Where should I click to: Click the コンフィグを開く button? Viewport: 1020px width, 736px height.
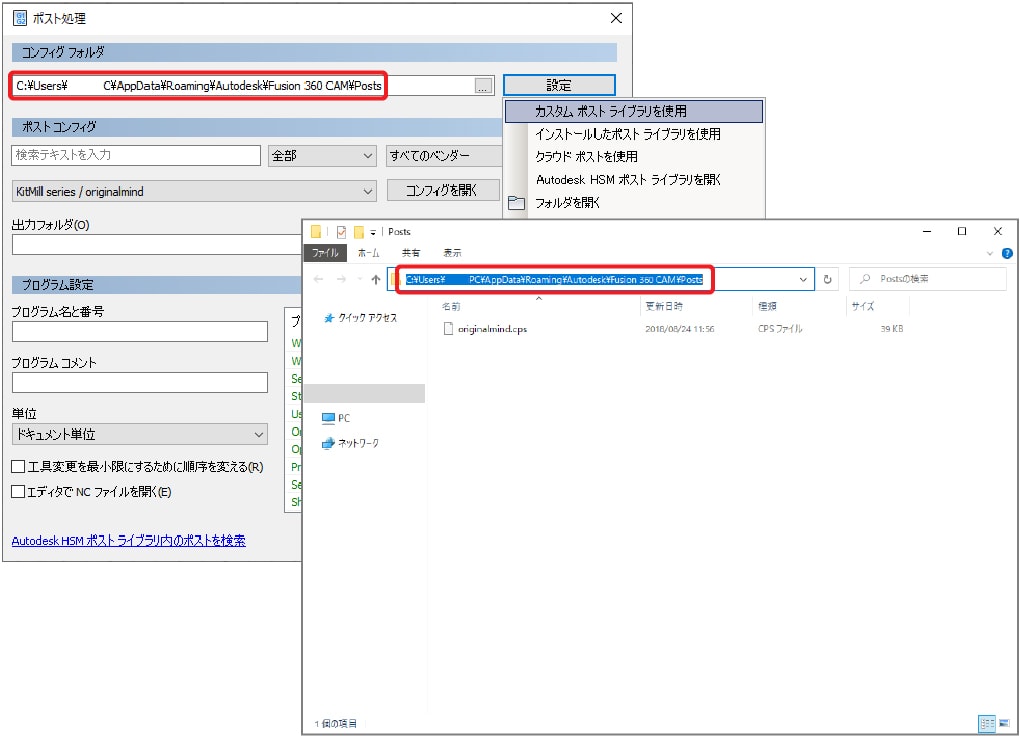click(x=443, y=191)
